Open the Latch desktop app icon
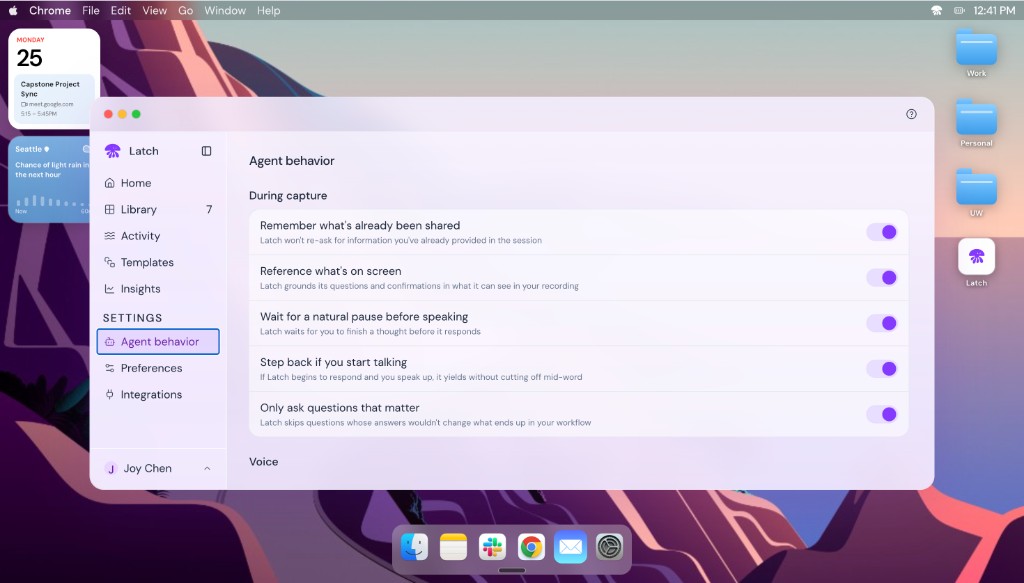This screenshot has height=583, width=1024. tap(976, 257)
